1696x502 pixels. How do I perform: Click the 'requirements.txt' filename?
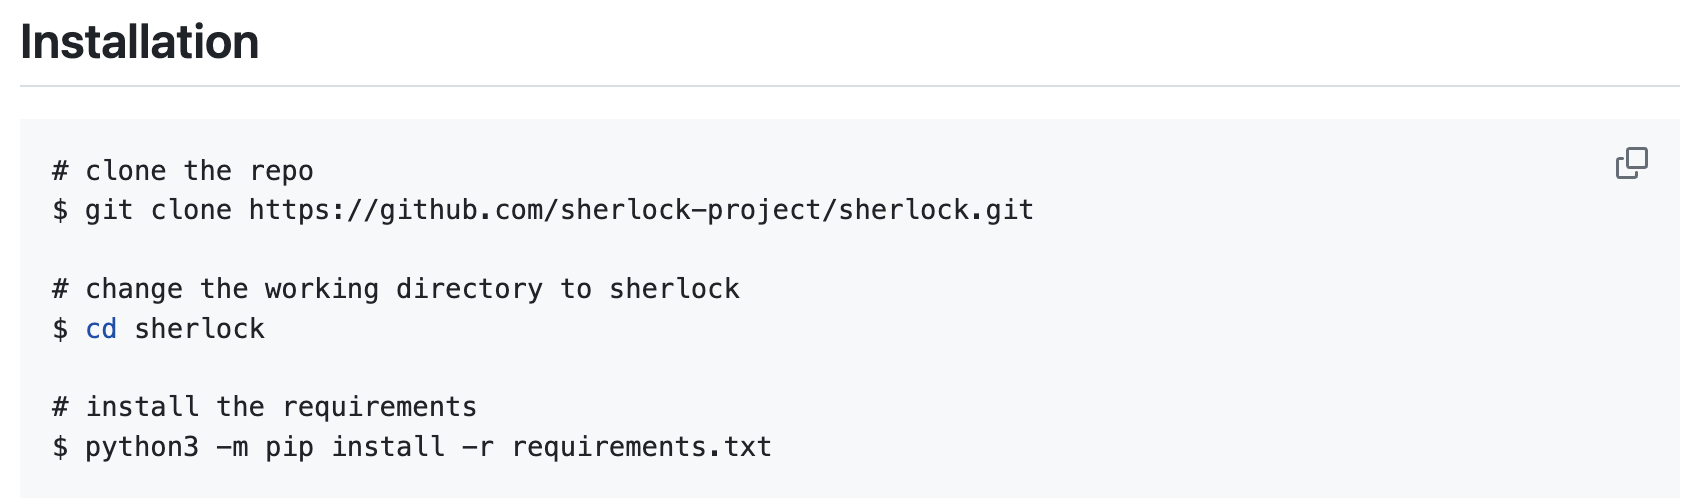click(642, 446)
